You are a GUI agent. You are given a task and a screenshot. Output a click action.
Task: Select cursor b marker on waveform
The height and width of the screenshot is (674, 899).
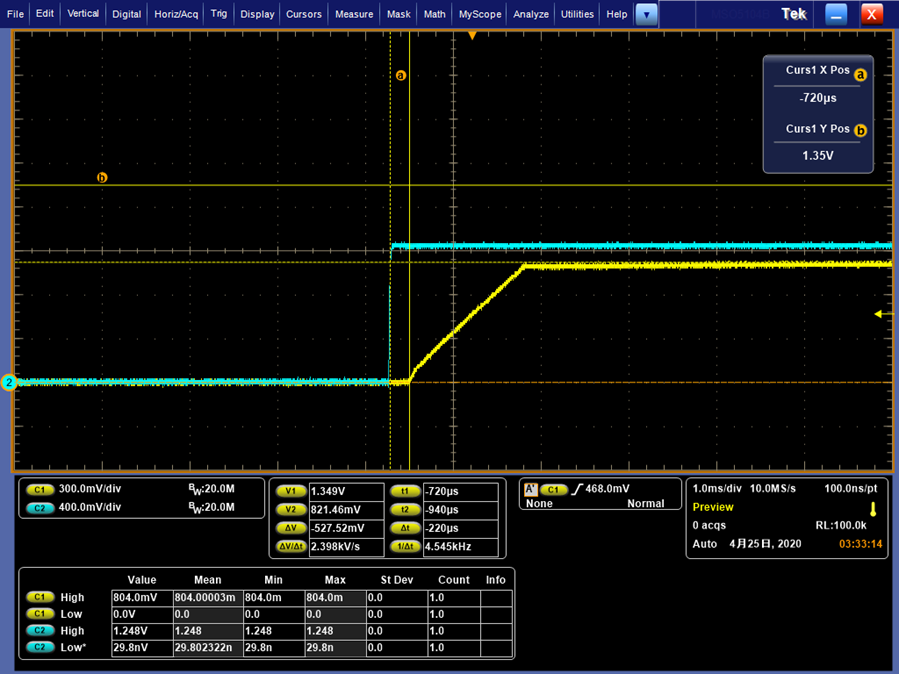[x=102, y=178]
